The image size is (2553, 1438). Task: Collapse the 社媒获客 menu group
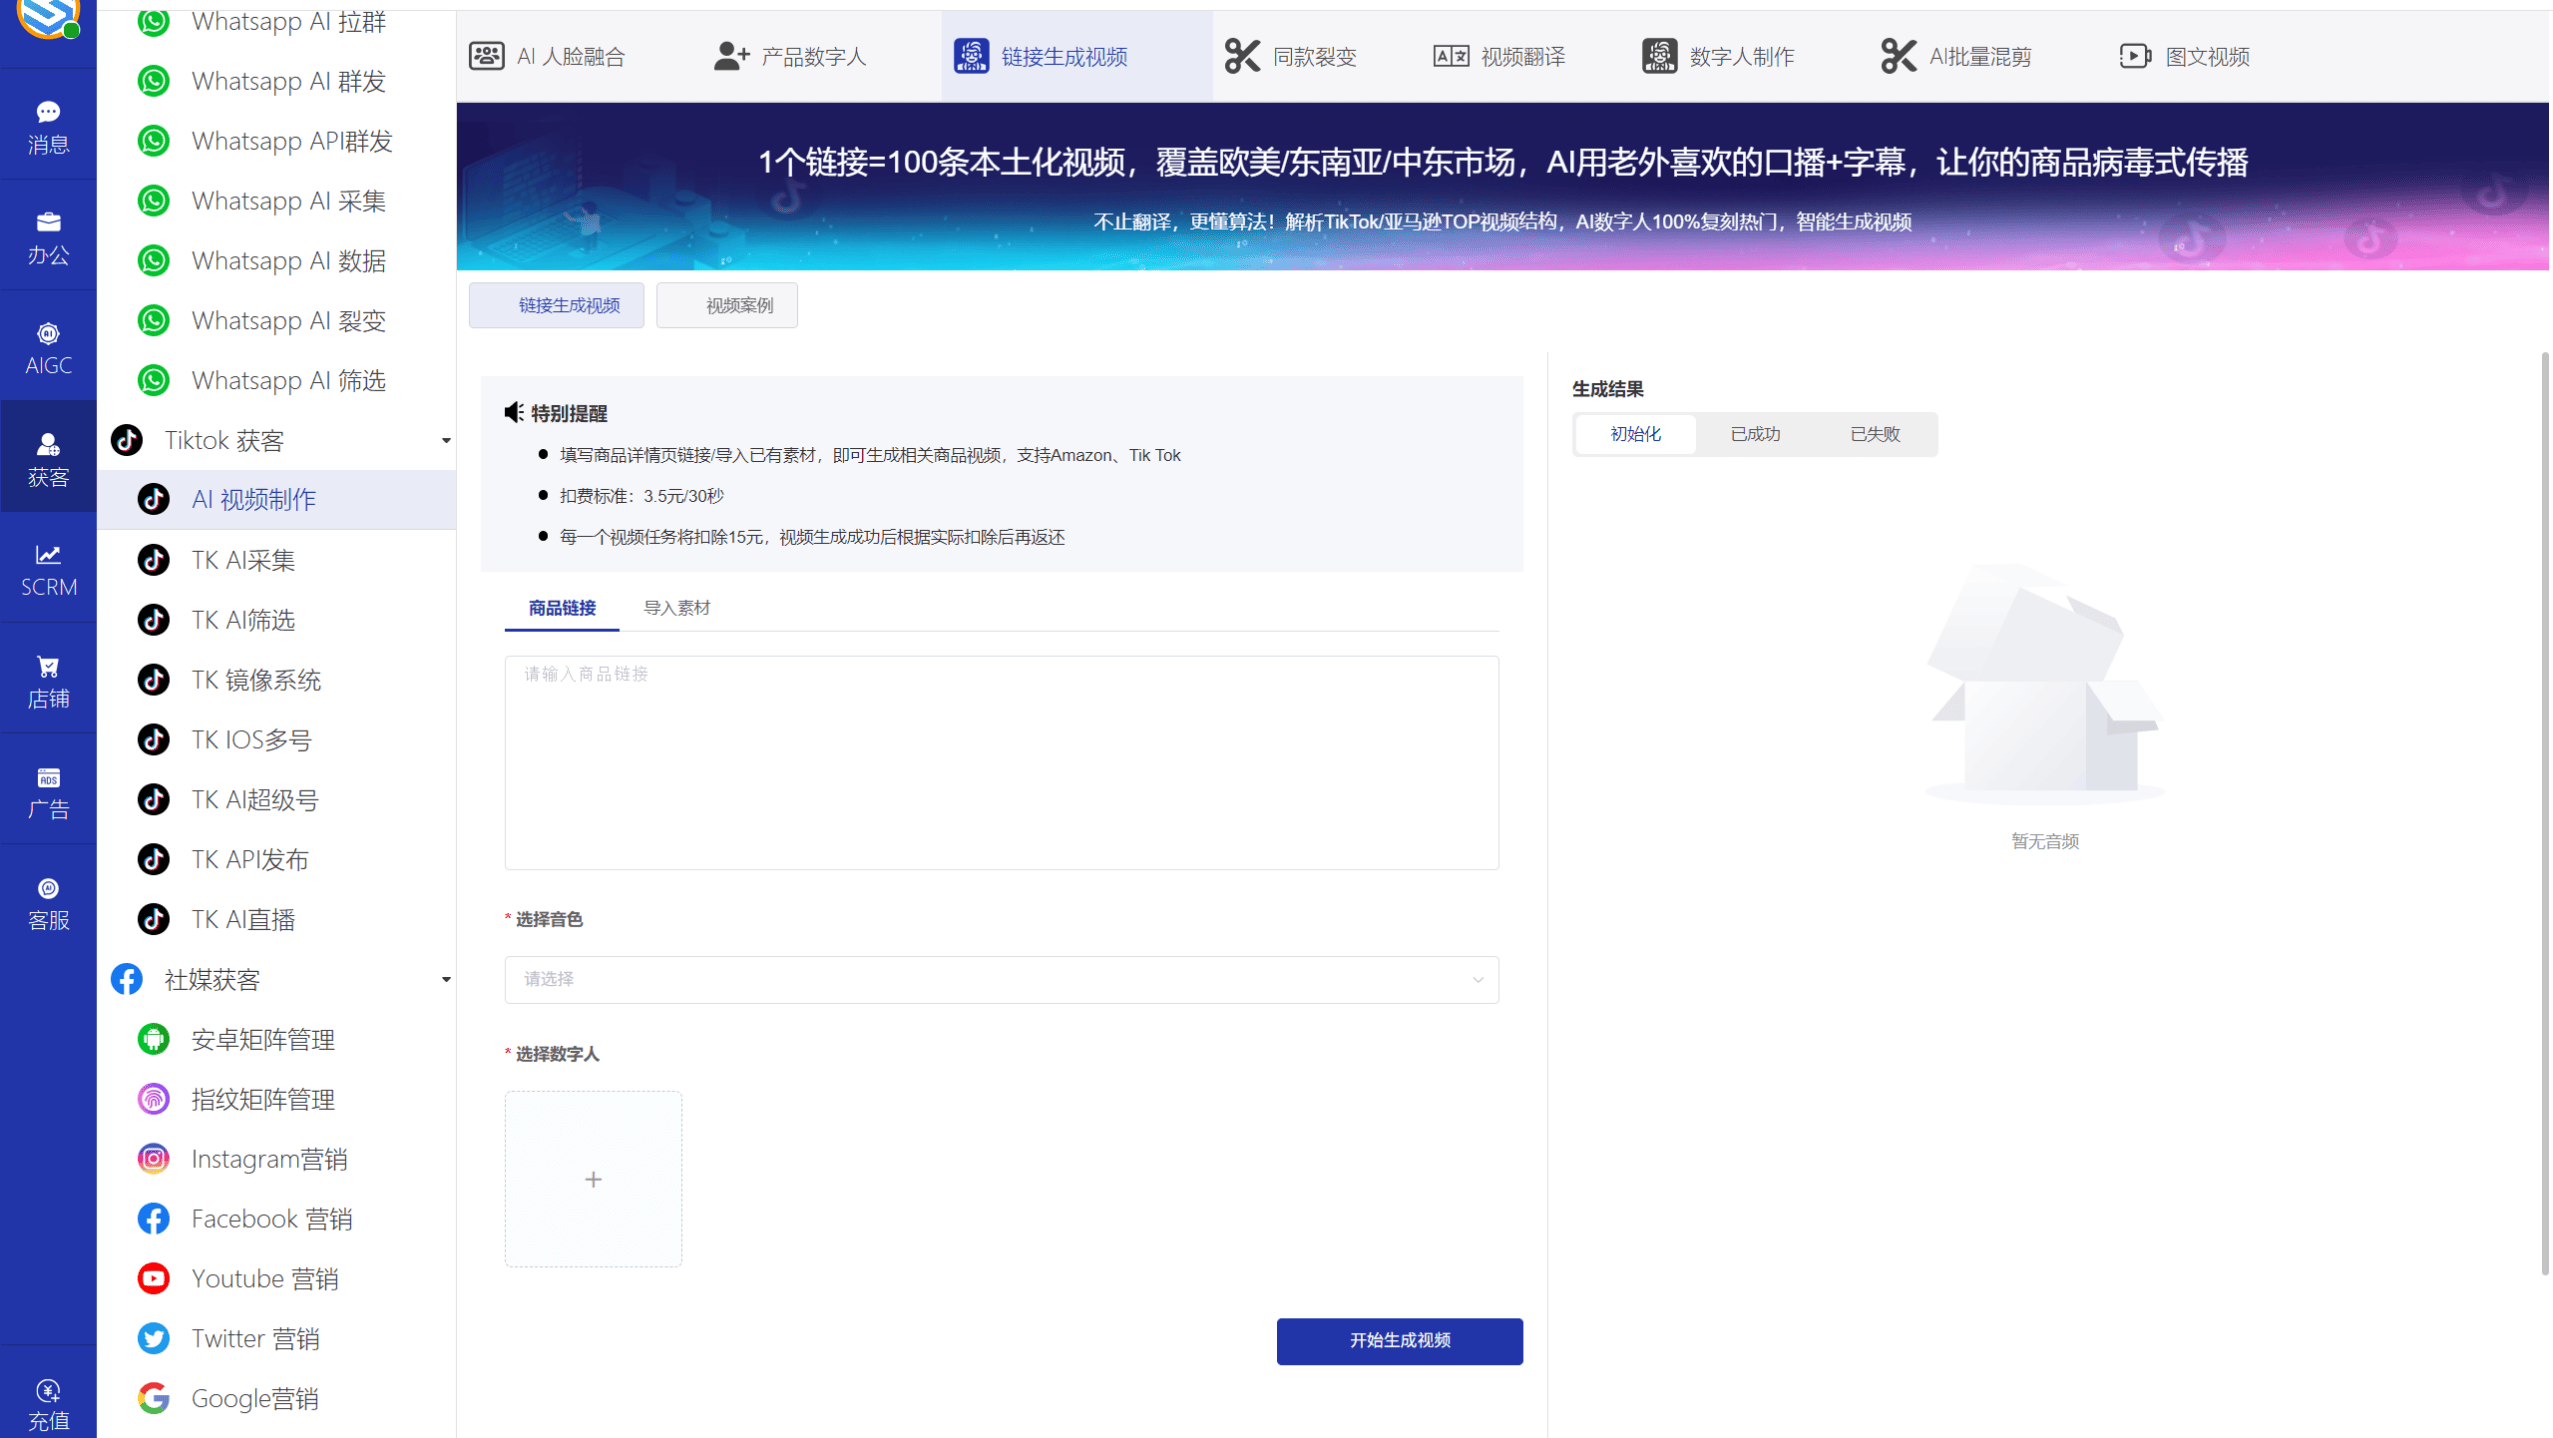coord(446,979)
